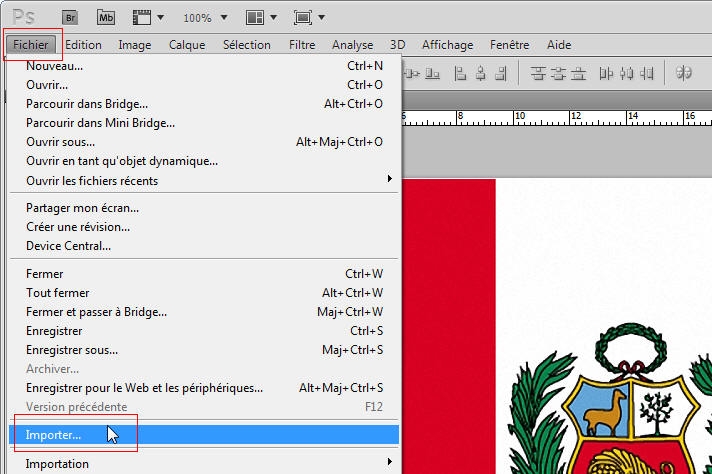Viewport: 712px width, 474px height.
Task: Click Enregistrer (Ctrl+S)
Action: tap(204, 331)
